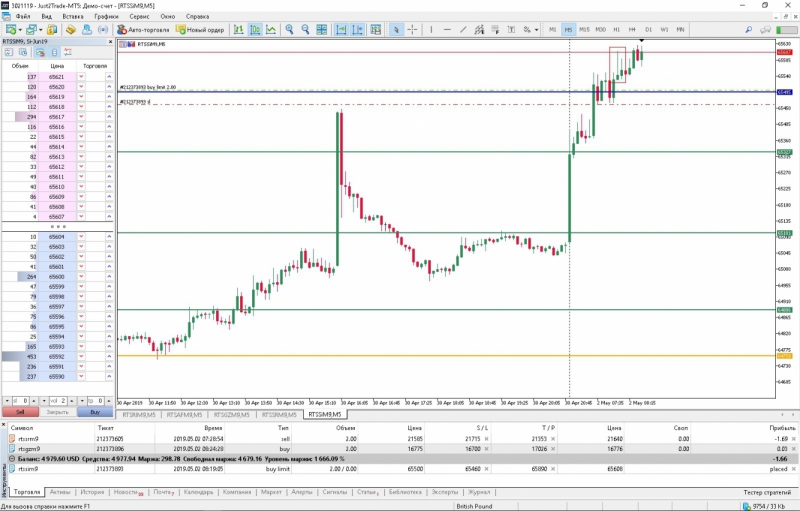800x511 pixels.
Task: Switch chart to candlestick style
Action: [x=255, y=30]
